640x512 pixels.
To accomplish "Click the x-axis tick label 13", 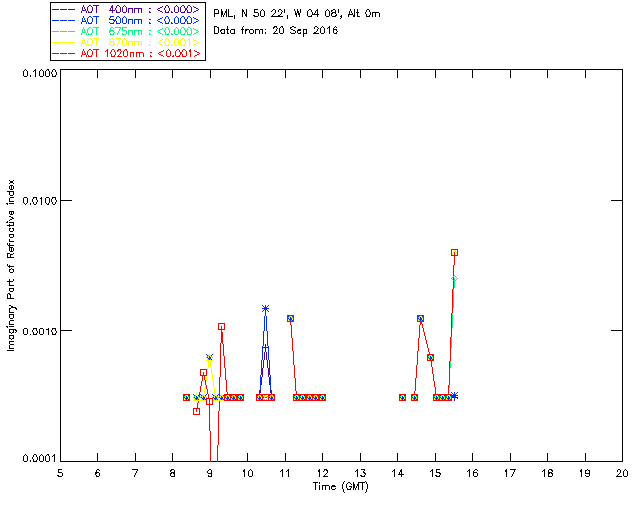I will (x=360, y=473).
